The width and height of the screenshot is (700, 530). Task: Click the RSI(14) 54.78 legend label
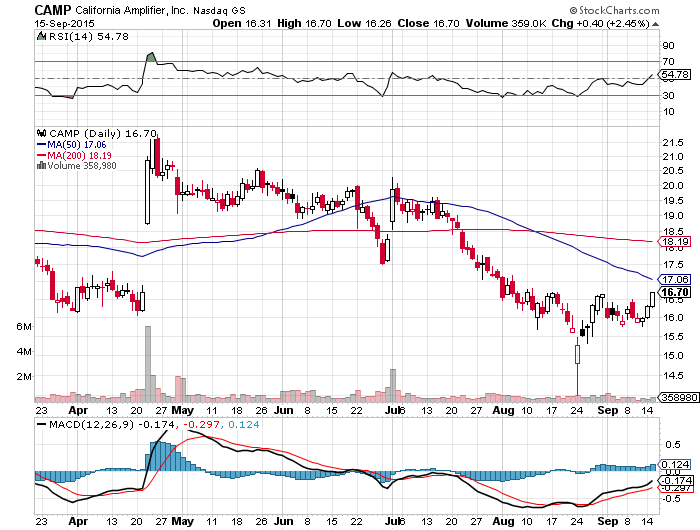pyautogui.click(x=88, y=37)
